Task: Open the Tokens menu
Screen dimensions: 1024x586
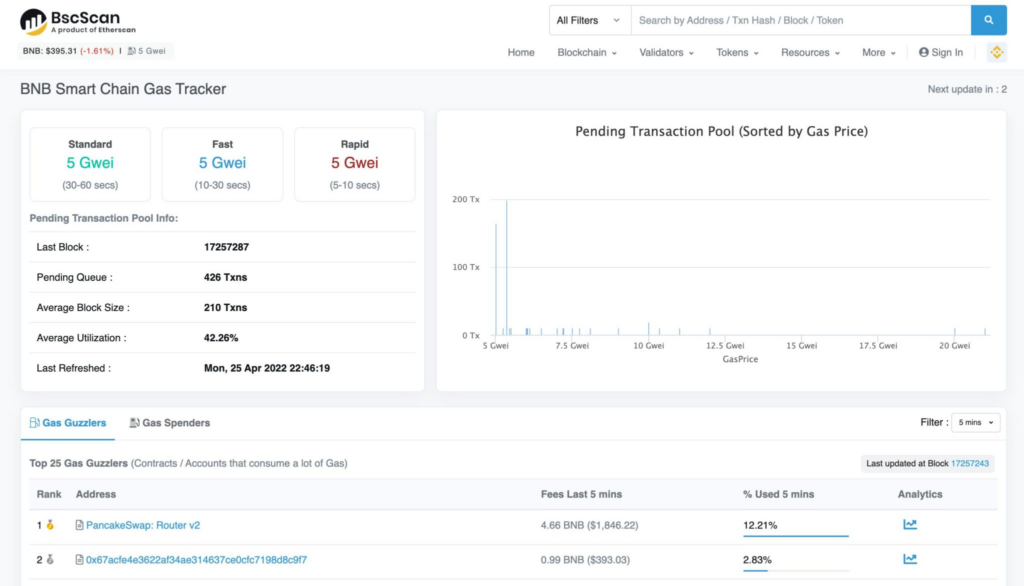Action: coord(737,53)
